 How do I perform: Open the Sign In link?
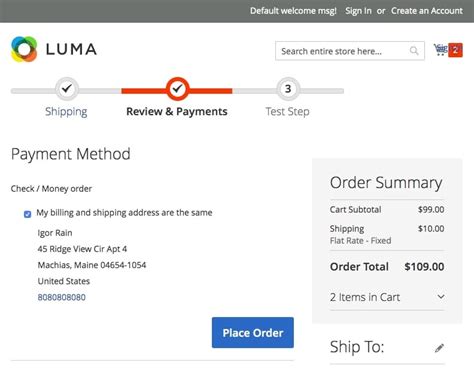(358, 11)
